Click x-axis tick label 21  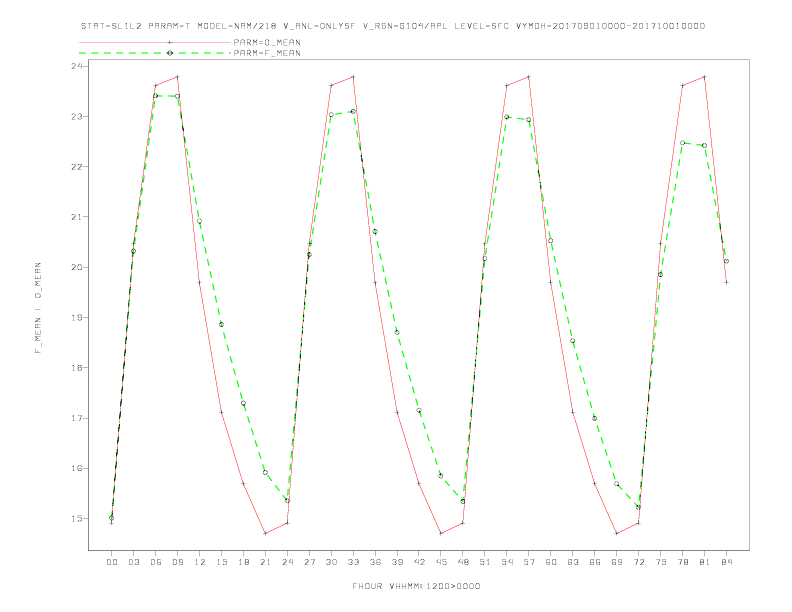[x=265, y=562]
